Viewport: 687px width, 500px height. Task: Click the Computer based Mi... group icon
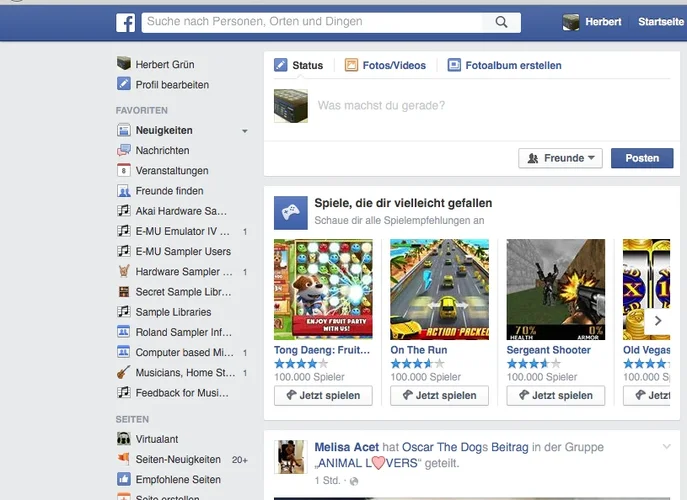[x=124, y=352]
